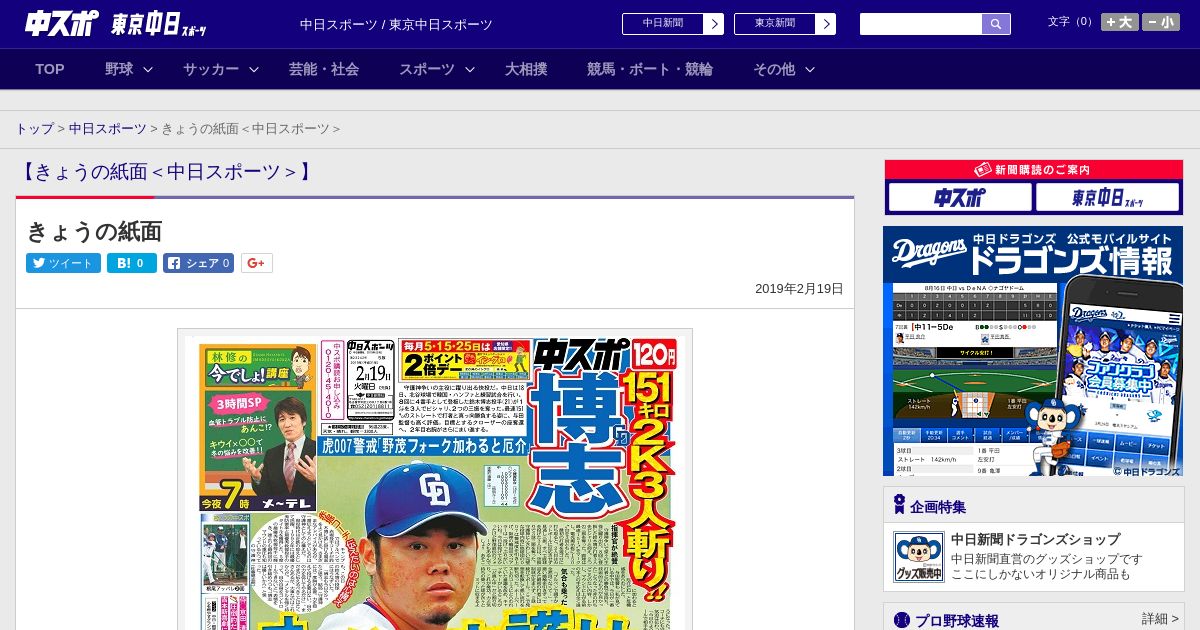Open the 中日新聞 link button

click(662, 24)
